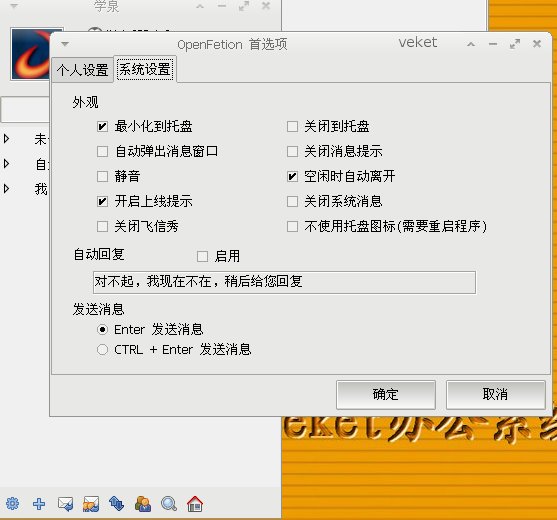Screen dimensions: 557x520
Task: Expand the 未 group in buddy list
Action: [x=6, y=139]
